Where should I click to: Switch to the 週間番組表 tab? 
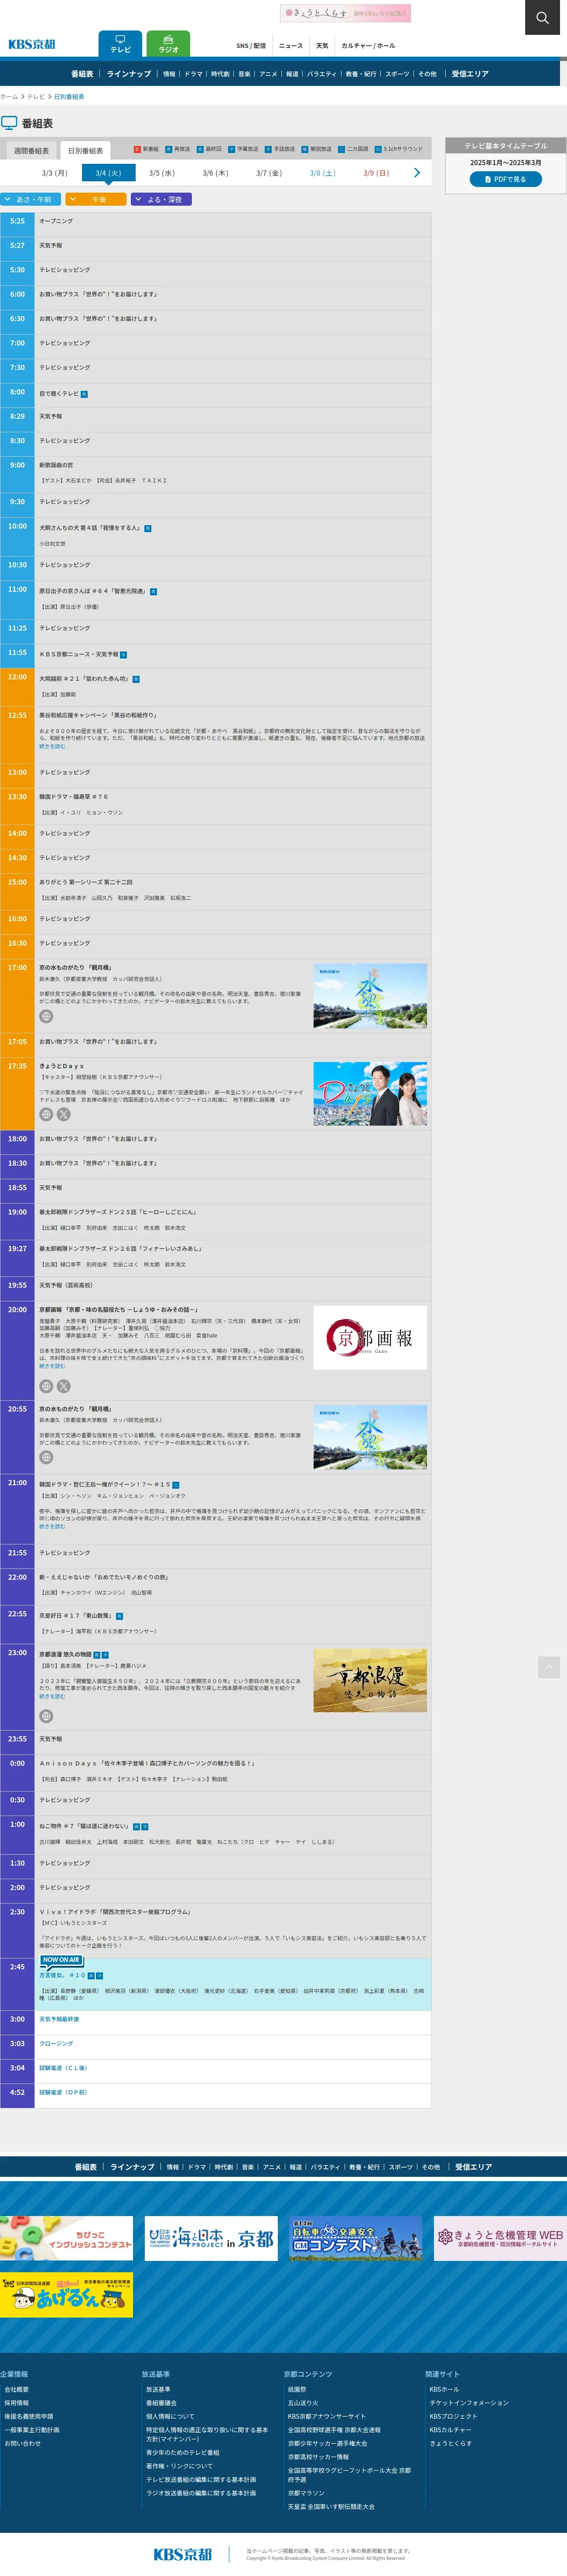[x=31, y=151]
